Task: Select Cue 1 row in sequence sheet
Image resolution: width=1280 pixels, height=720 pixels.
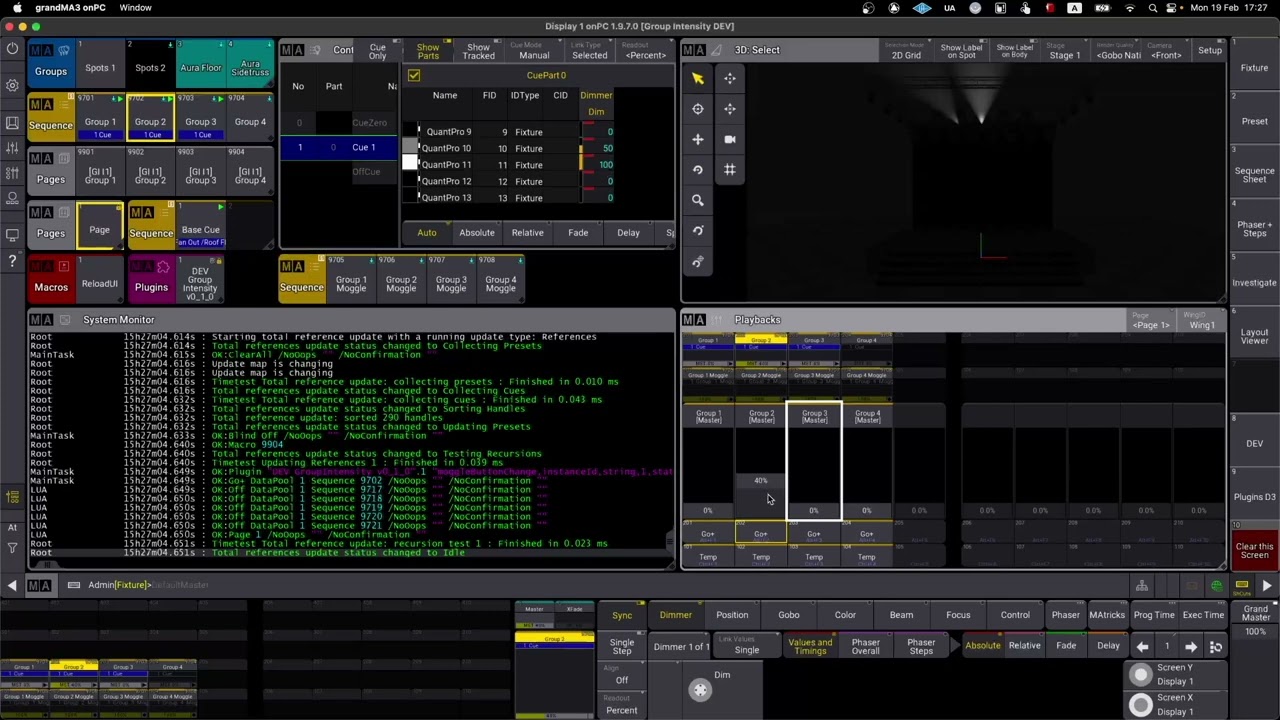Action: [339, 148]
